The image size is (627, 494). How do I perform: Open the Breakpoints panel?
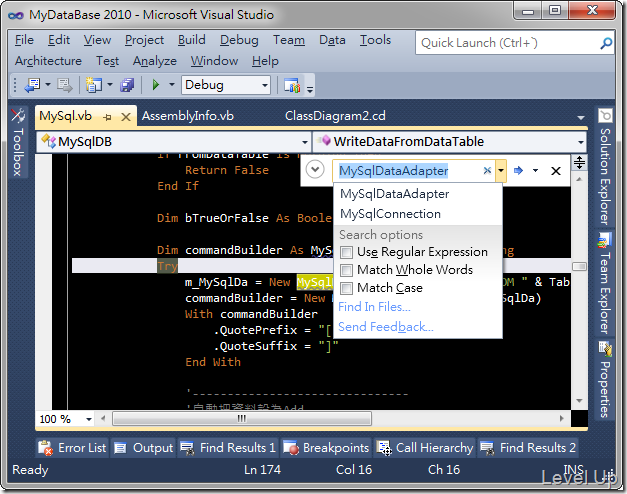click(326, 448)
